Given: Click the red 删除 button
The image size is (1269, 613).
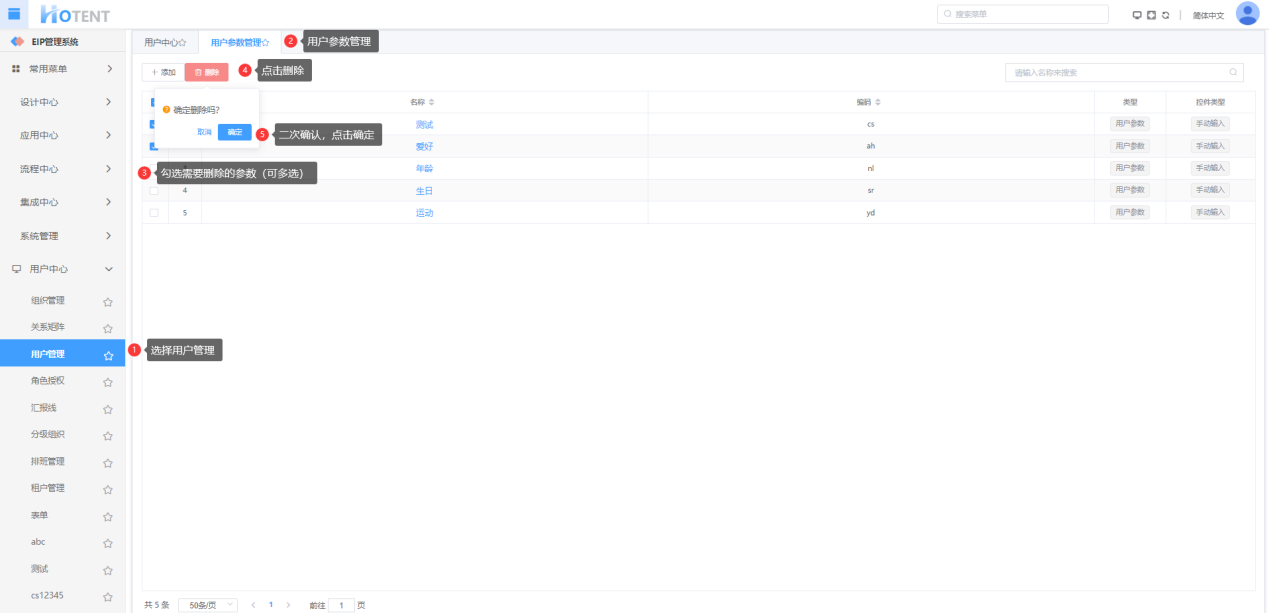Looking at the screenshot, I should (206, 72).
